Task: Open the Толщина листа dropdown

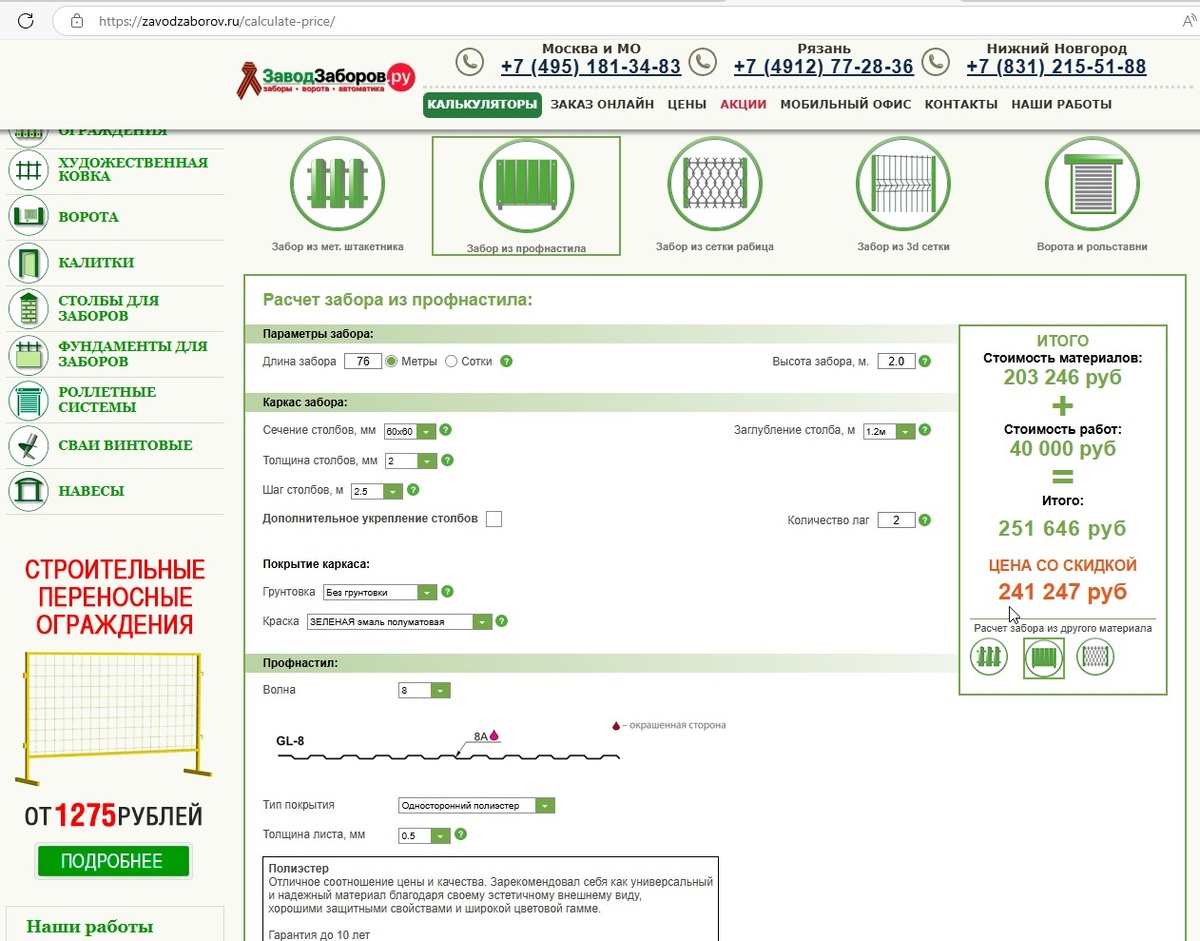Action: (x=424, y=835)
